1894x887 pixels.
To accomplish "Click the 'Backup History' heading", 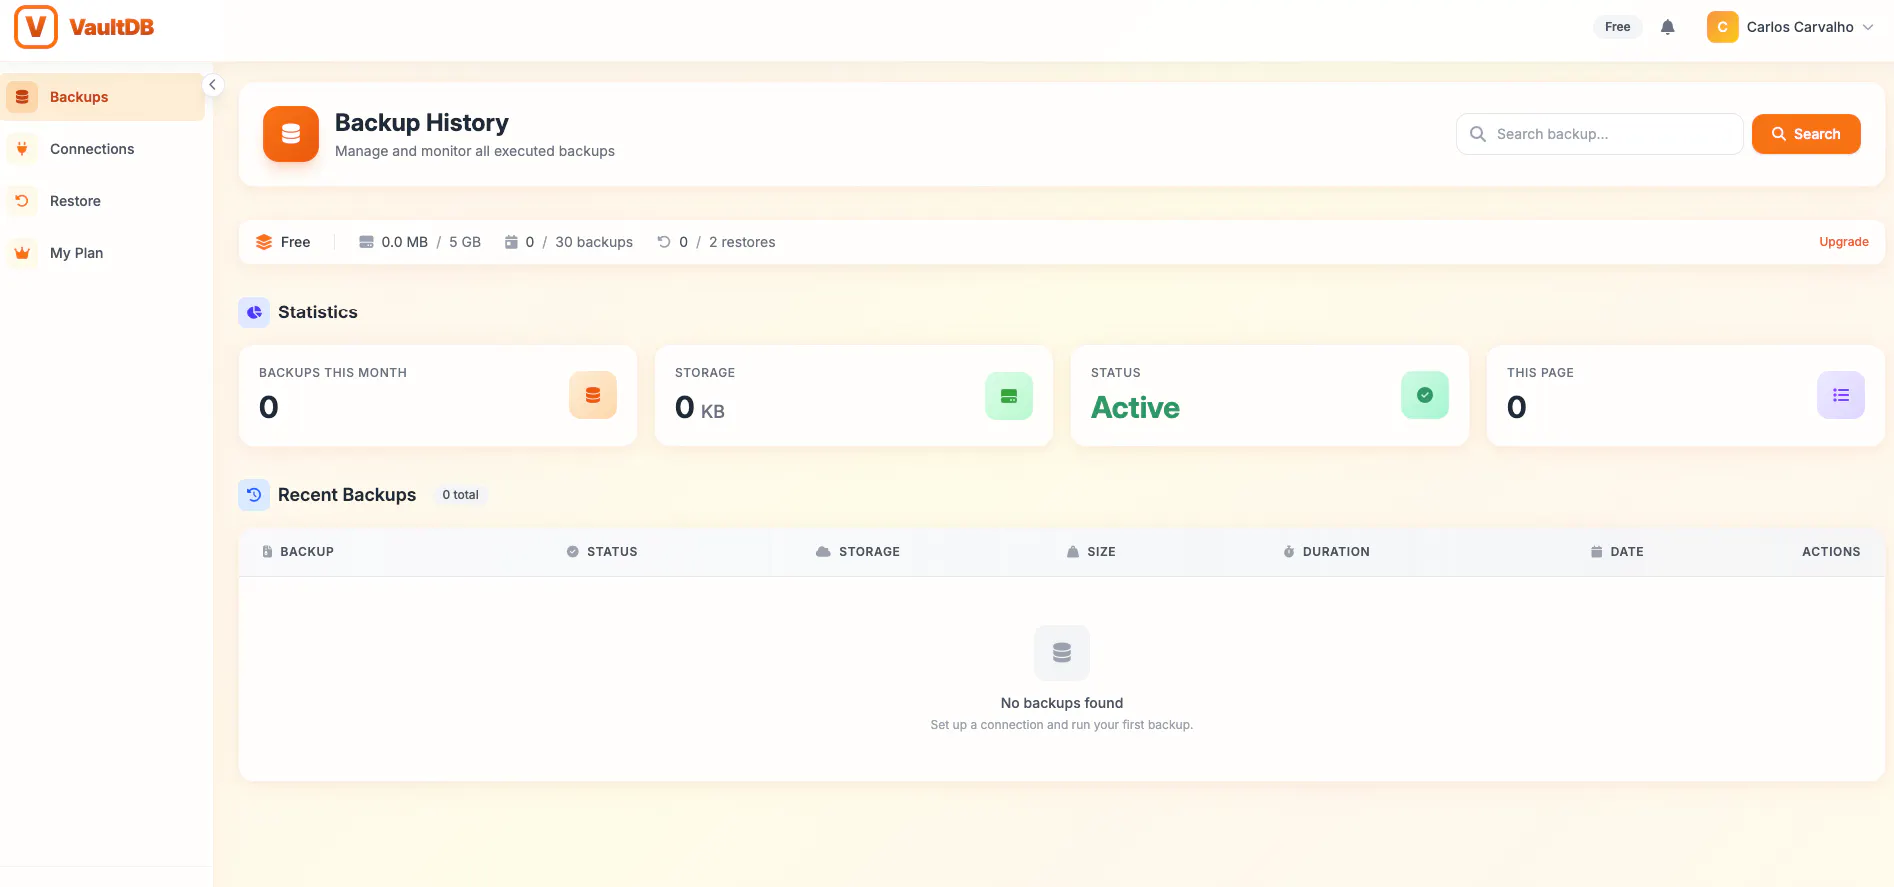I will 422,123.
